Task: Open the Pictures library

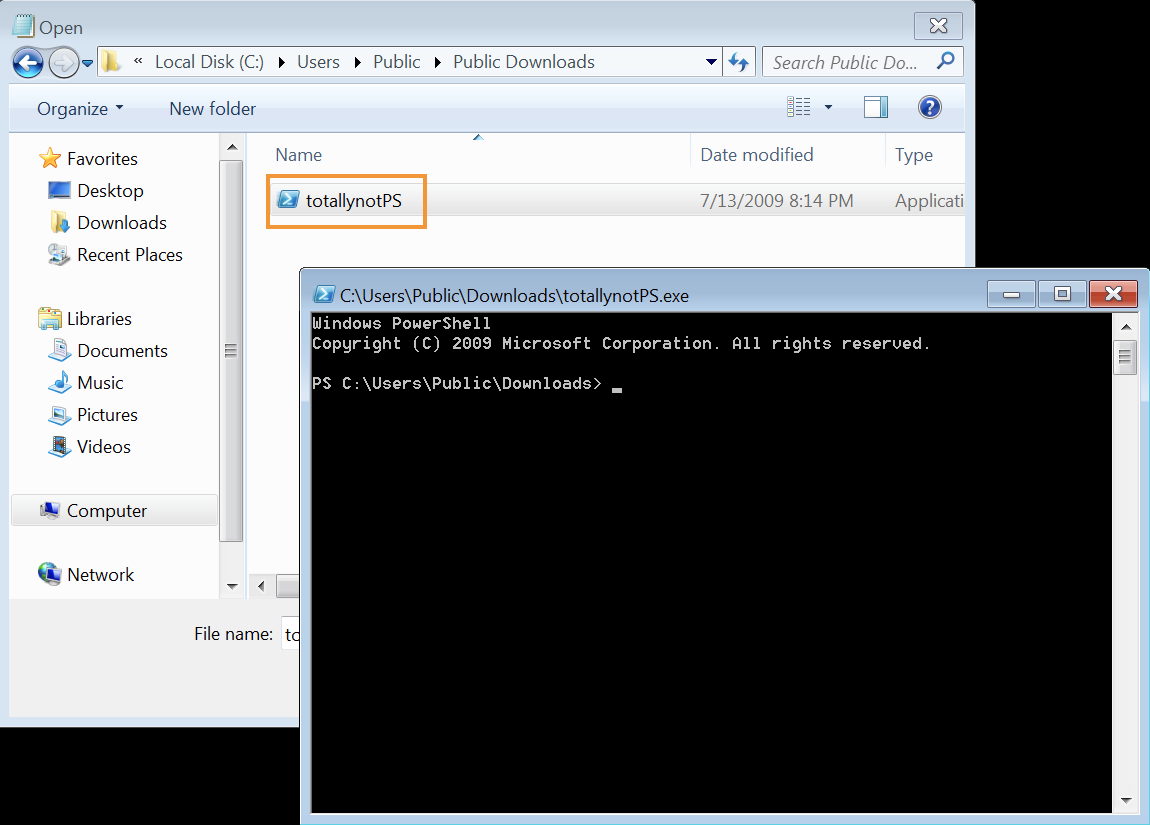Action: pyautogui.click(x=107, y=415)
